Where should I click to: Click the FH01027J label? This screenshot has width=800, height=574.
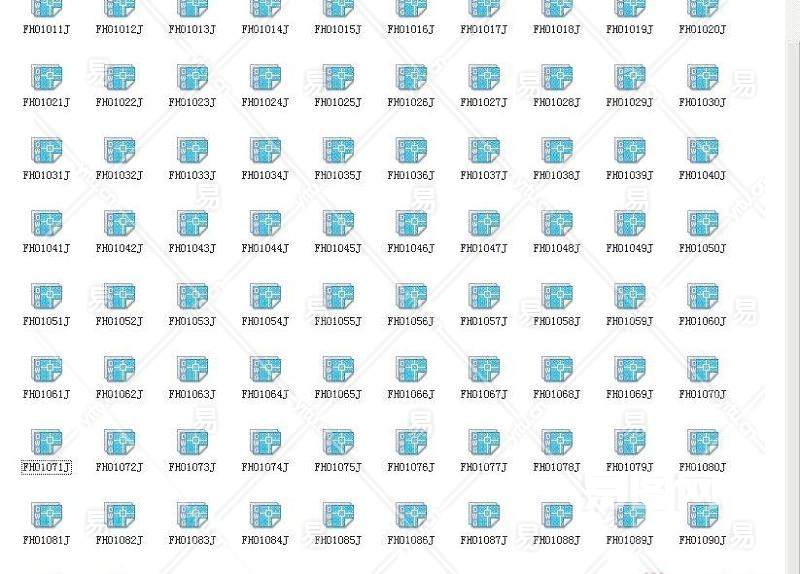pos(484,103)
